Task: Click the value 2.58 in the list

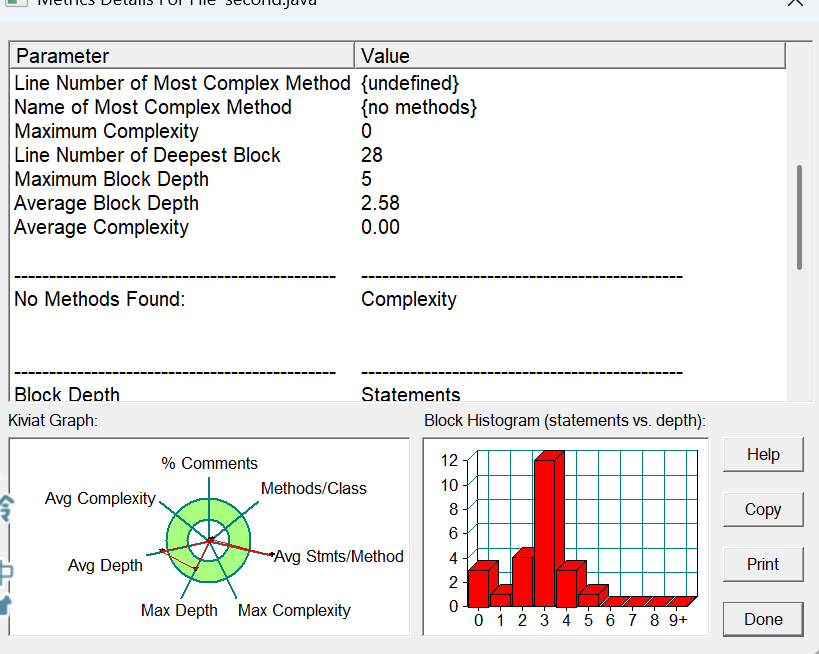Action: [x=380, y=203]
